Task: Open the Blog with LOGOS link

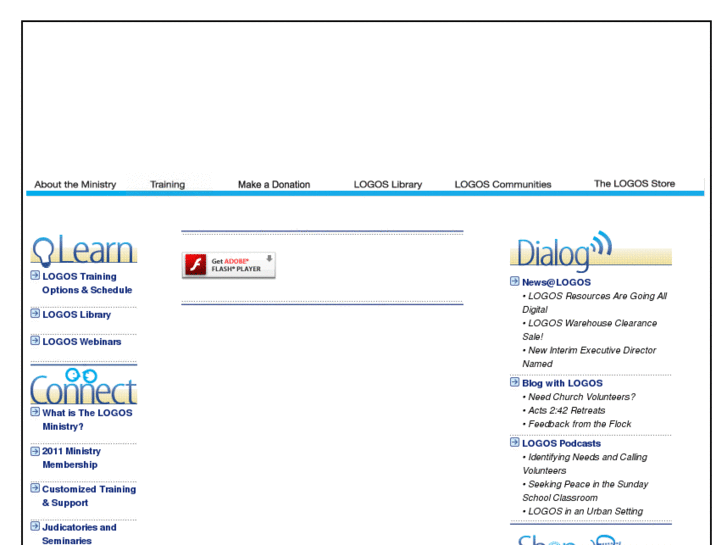Action: [x=562, y=383]
